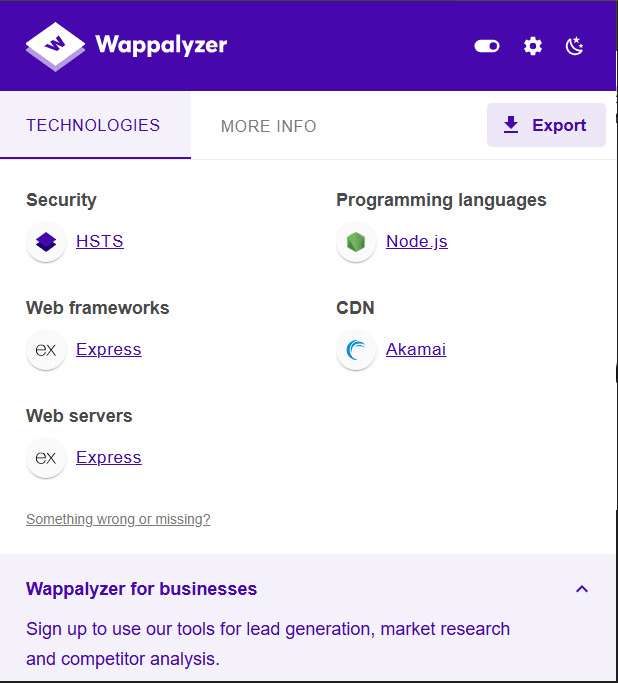The width and height of the screenshot is (618, 683).
Task: Click the Express icon under Web frameworks
Action: pyautogui.click(x=46, y=350)
